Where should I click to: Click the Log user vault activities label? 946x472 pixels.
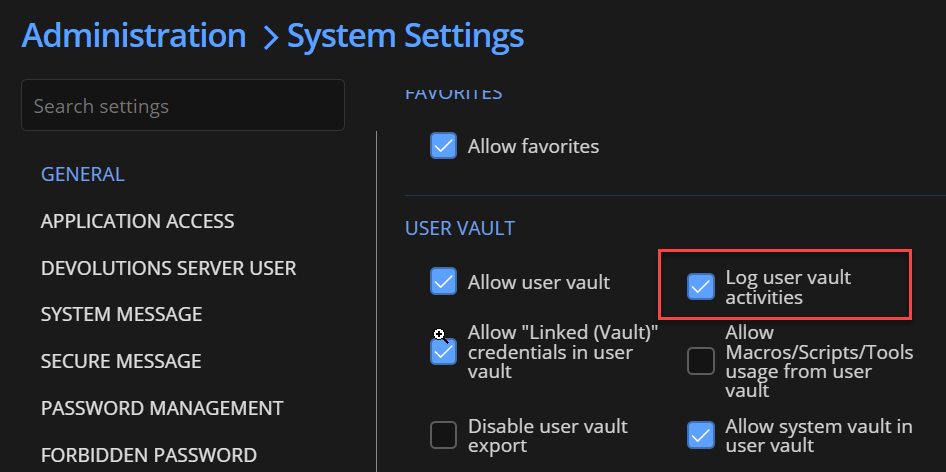tap(788, 287)
